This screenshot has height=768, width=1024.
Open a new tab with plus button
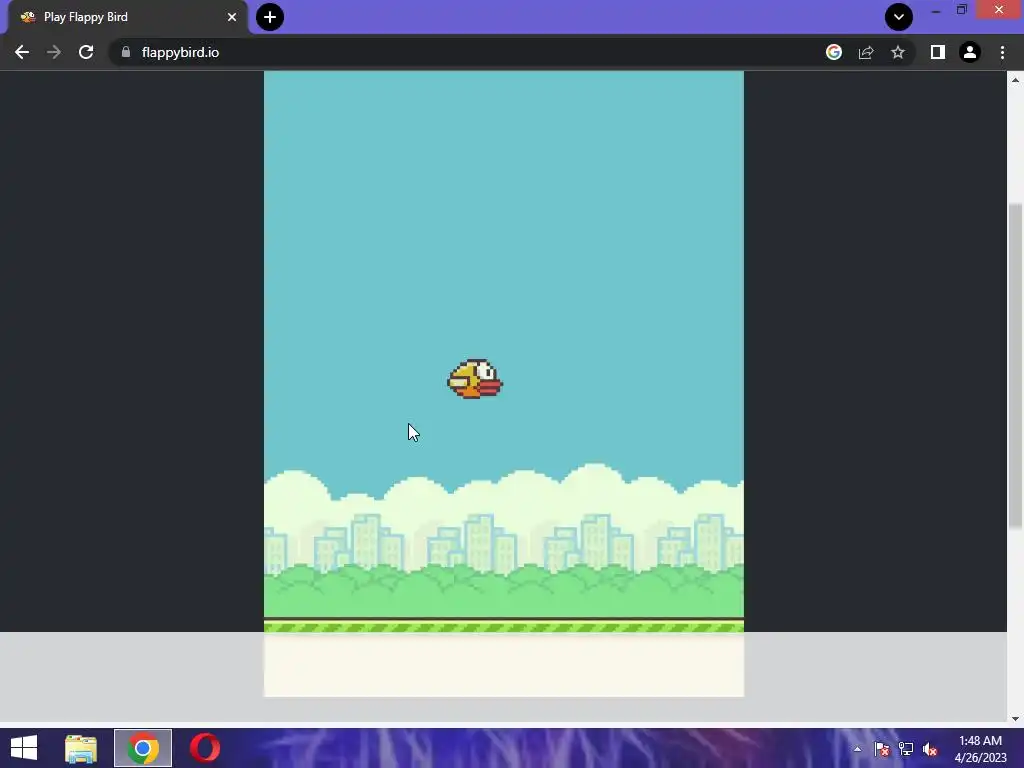tap(270, 17)
